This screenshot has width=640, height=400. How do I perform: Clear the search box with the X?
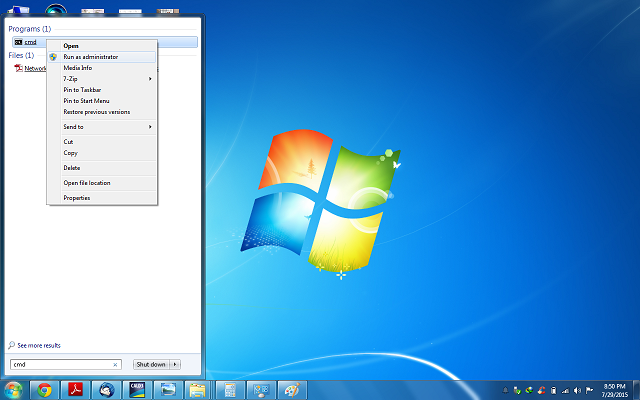[x=115, y=365]
